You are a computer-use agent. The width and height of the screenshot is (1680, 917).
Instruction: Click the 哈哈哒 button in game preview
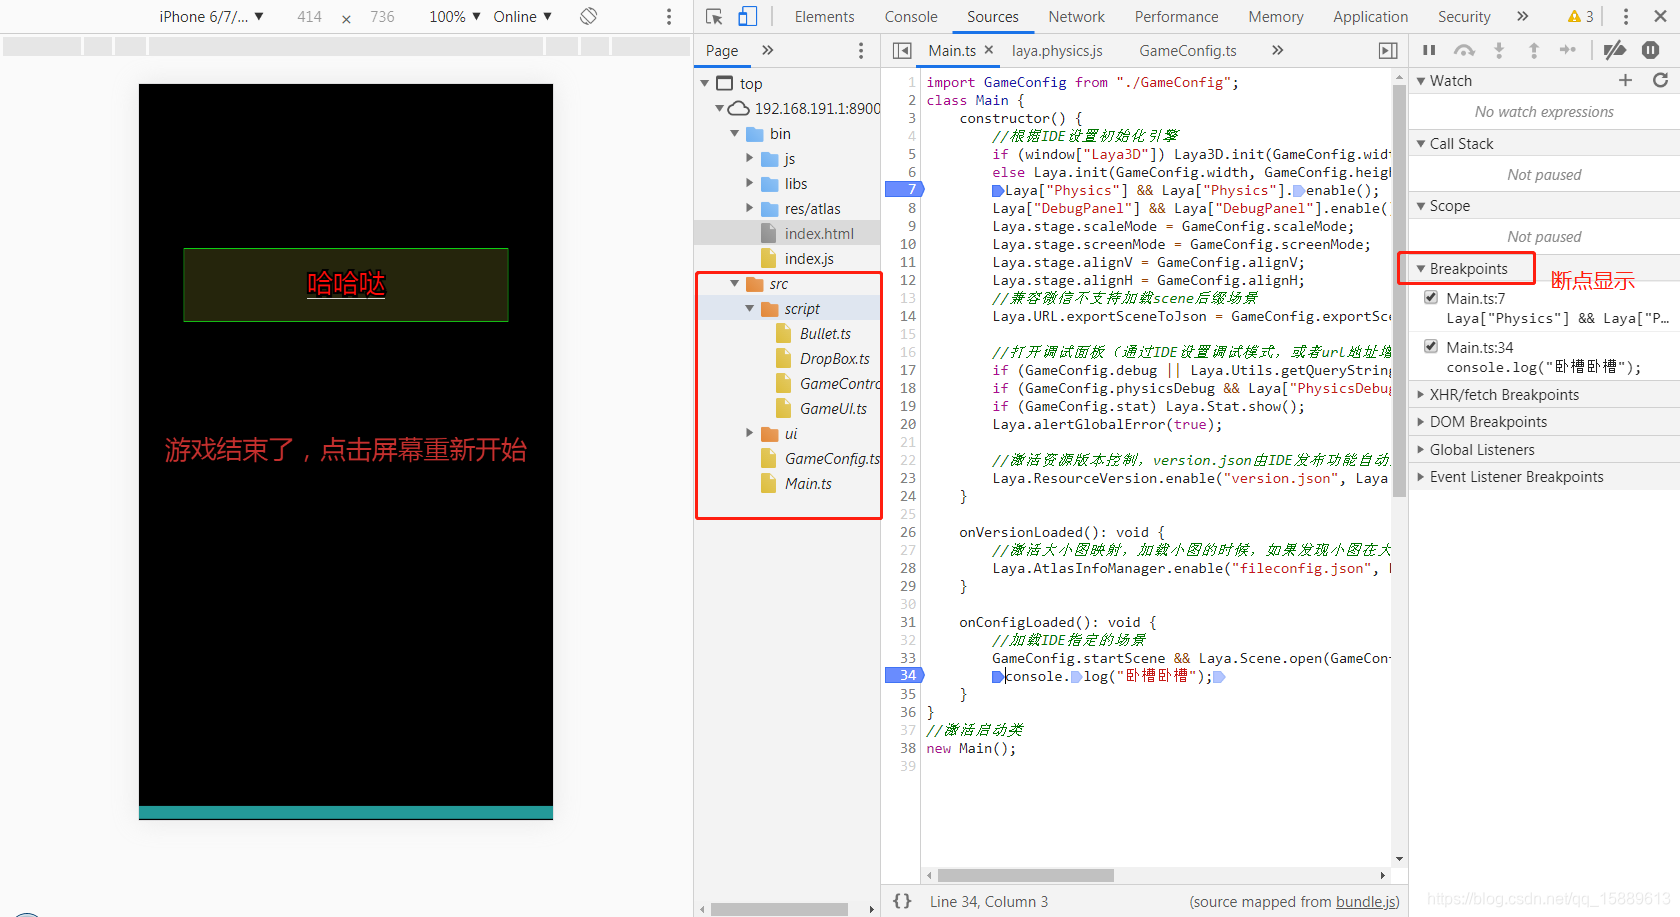pyautogui.click(x=346, y=284)
